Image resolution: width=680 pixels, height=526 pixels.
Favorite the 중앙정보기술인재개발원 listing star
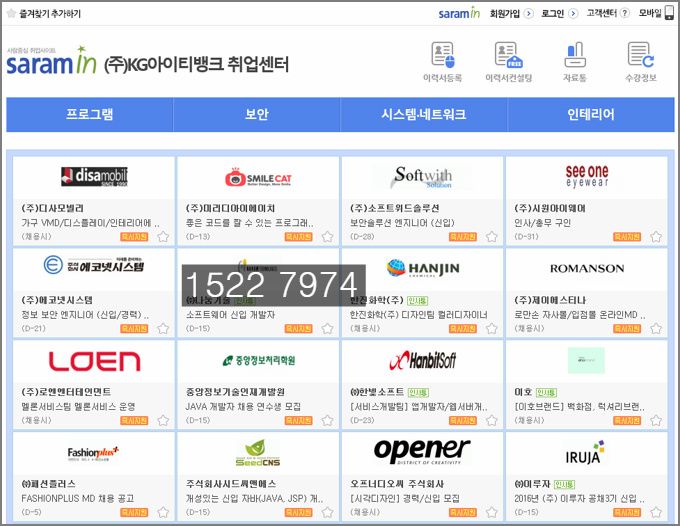(327, 421)
